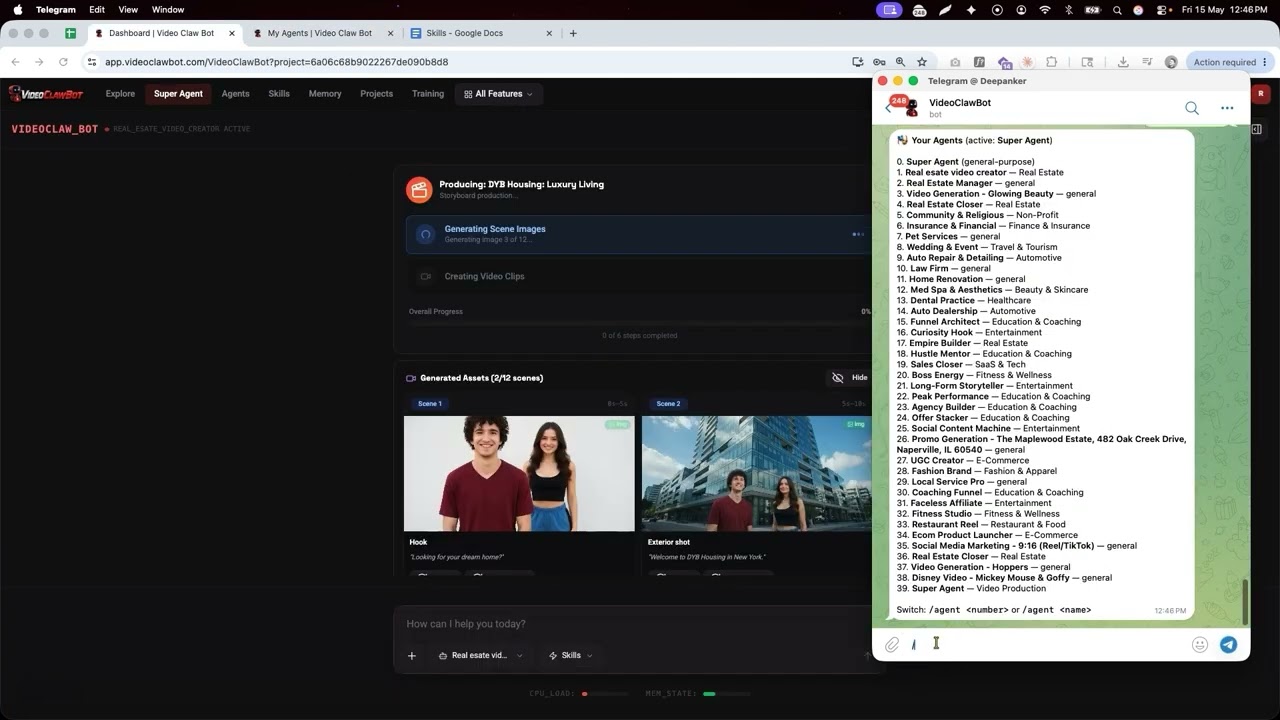Open the Training section
Image resolution: width=1280 pixels, height=720 pixels.
point(428,94)
